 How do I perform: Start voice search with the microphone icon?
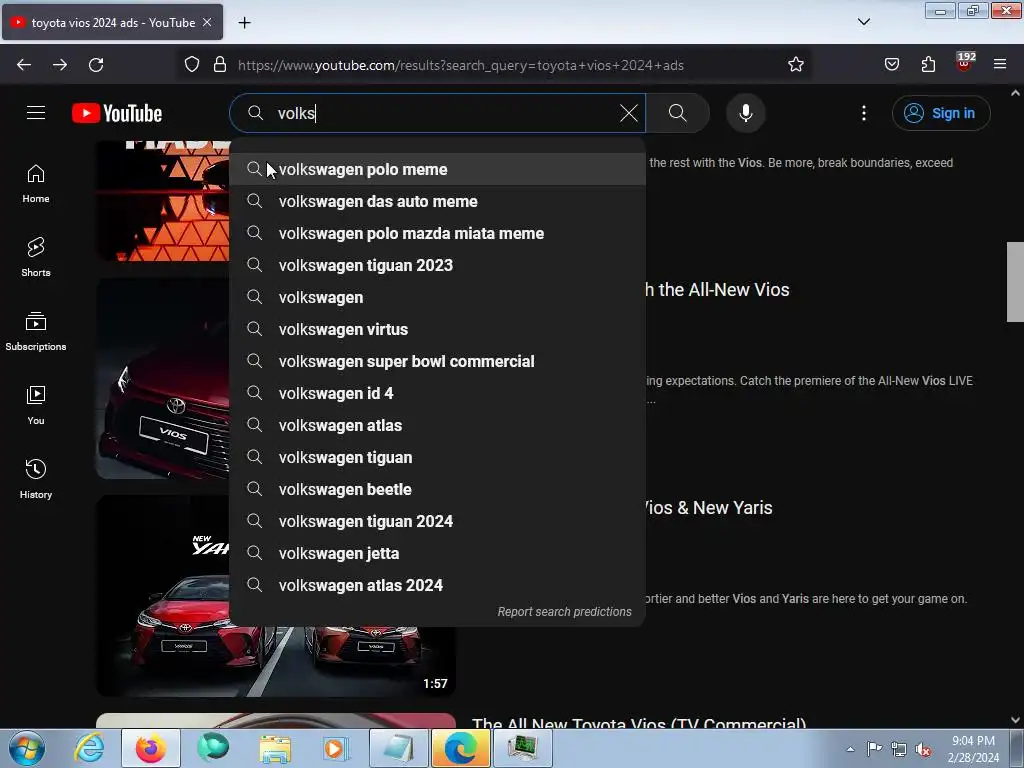746,113
